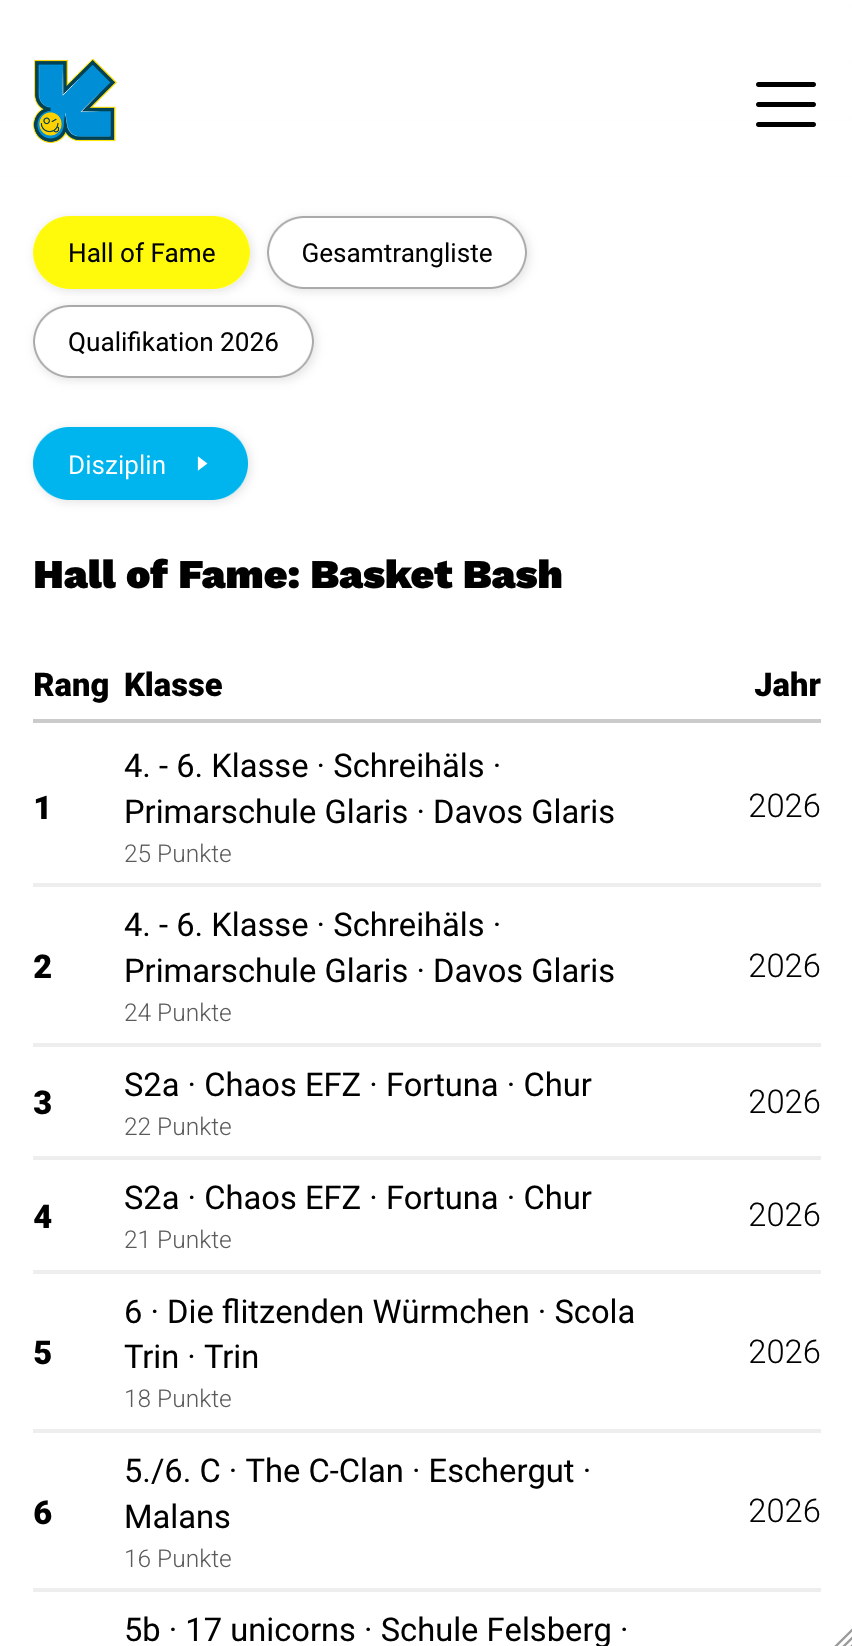This screenshot has height=1646, width=852.
Task: Click the arrow icon inside Disziplin button
Action: [x=203, y=464]
